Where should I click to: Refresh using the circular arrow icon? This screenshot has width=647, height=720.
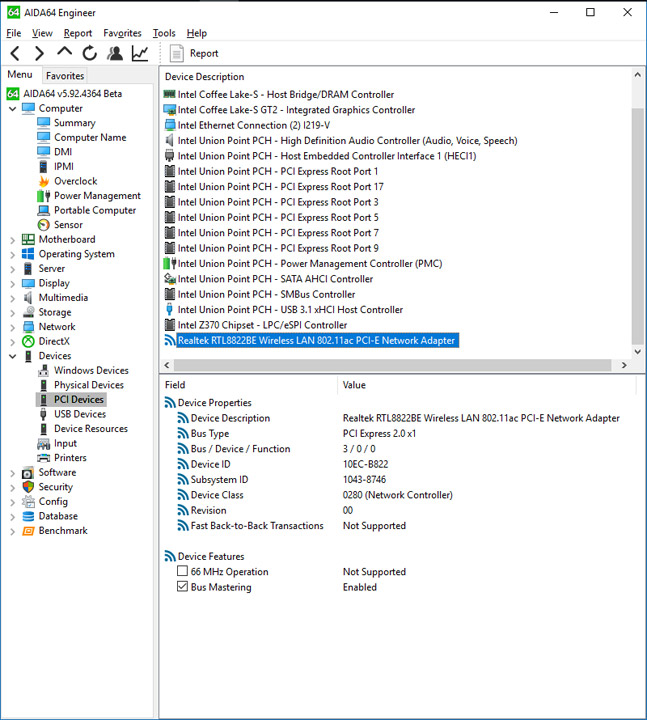90,53
